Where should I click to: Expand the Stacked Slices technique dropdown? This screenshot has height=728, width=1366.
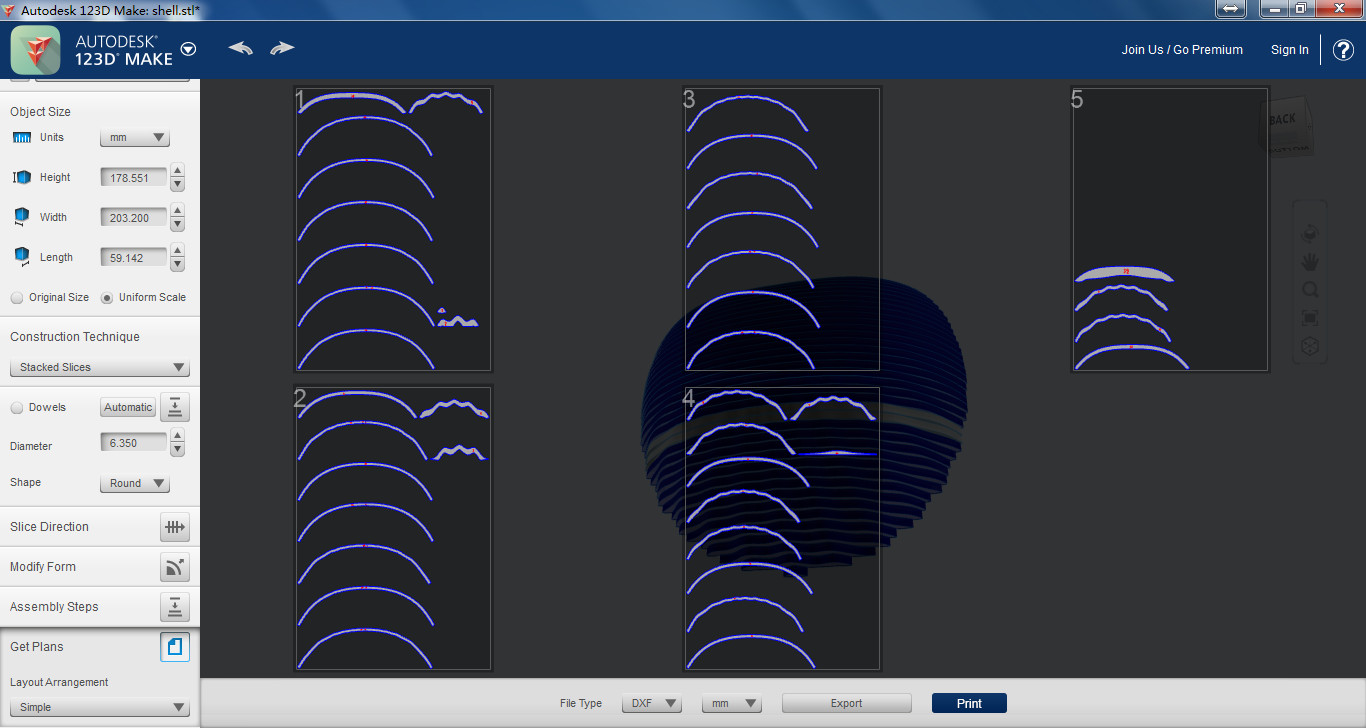pyautogui.click(x=99, y=367)
